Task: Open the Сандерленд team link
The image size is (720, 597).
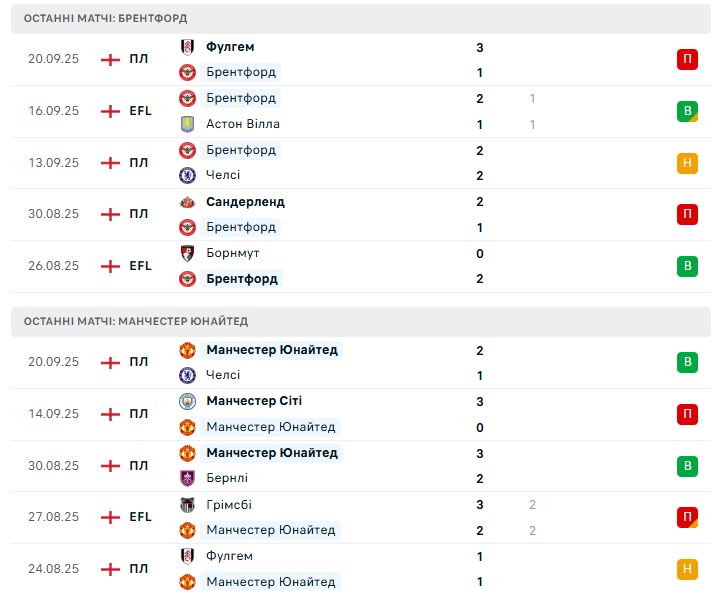Action: (x=245, y=201)
